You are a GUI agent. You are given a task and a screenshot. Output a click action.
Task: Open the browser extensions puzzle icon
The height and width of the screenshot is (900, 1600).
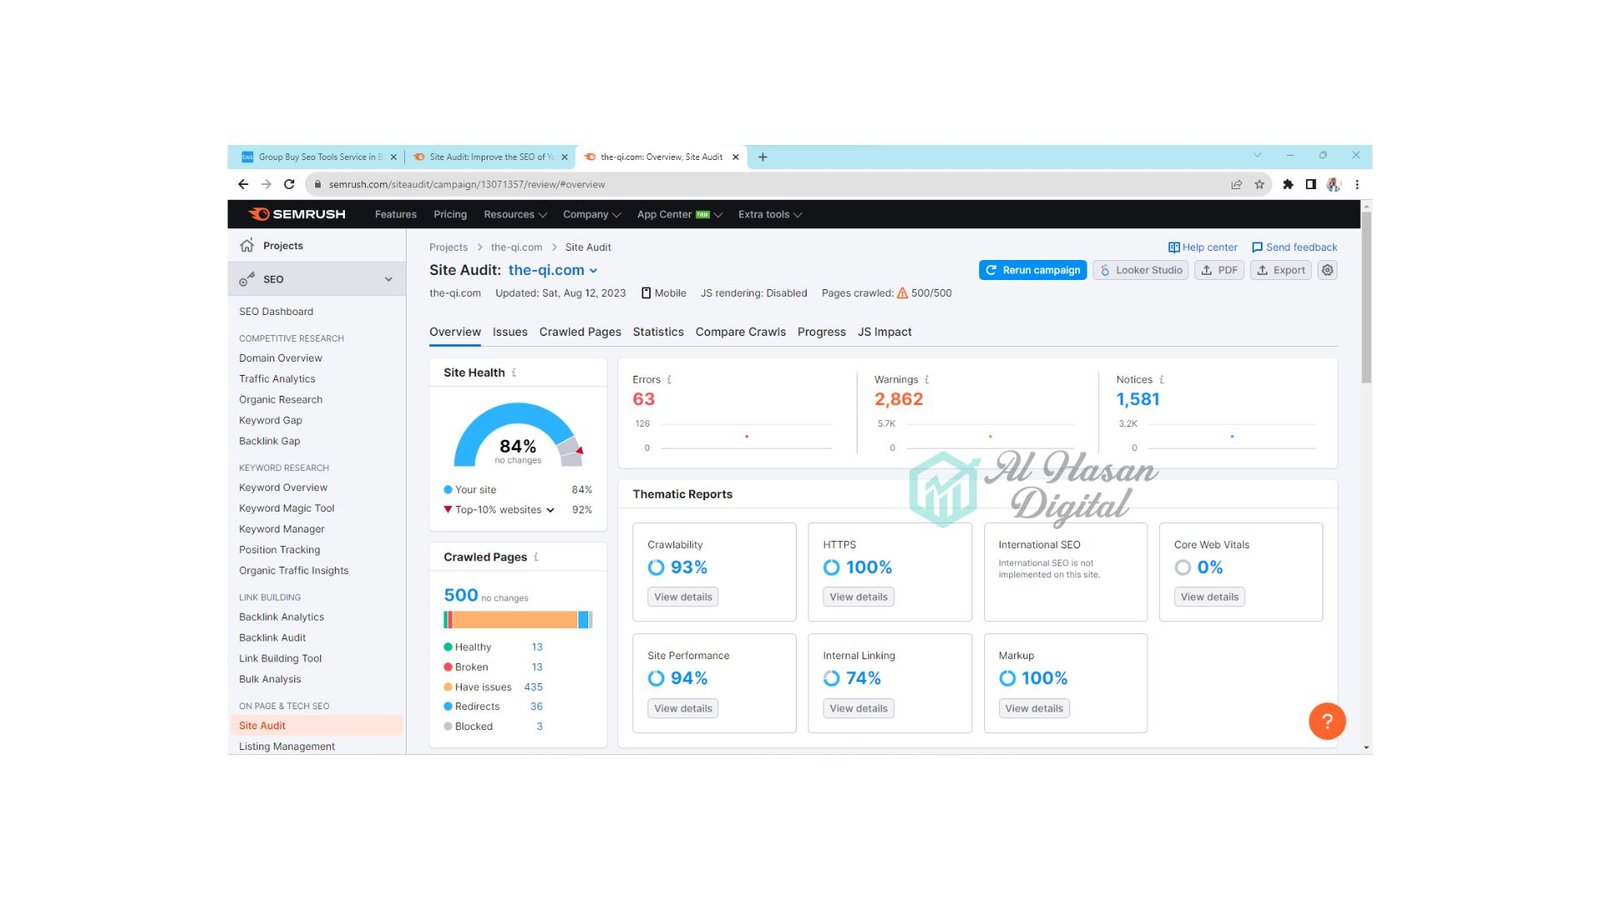[x=1288, y=184]
